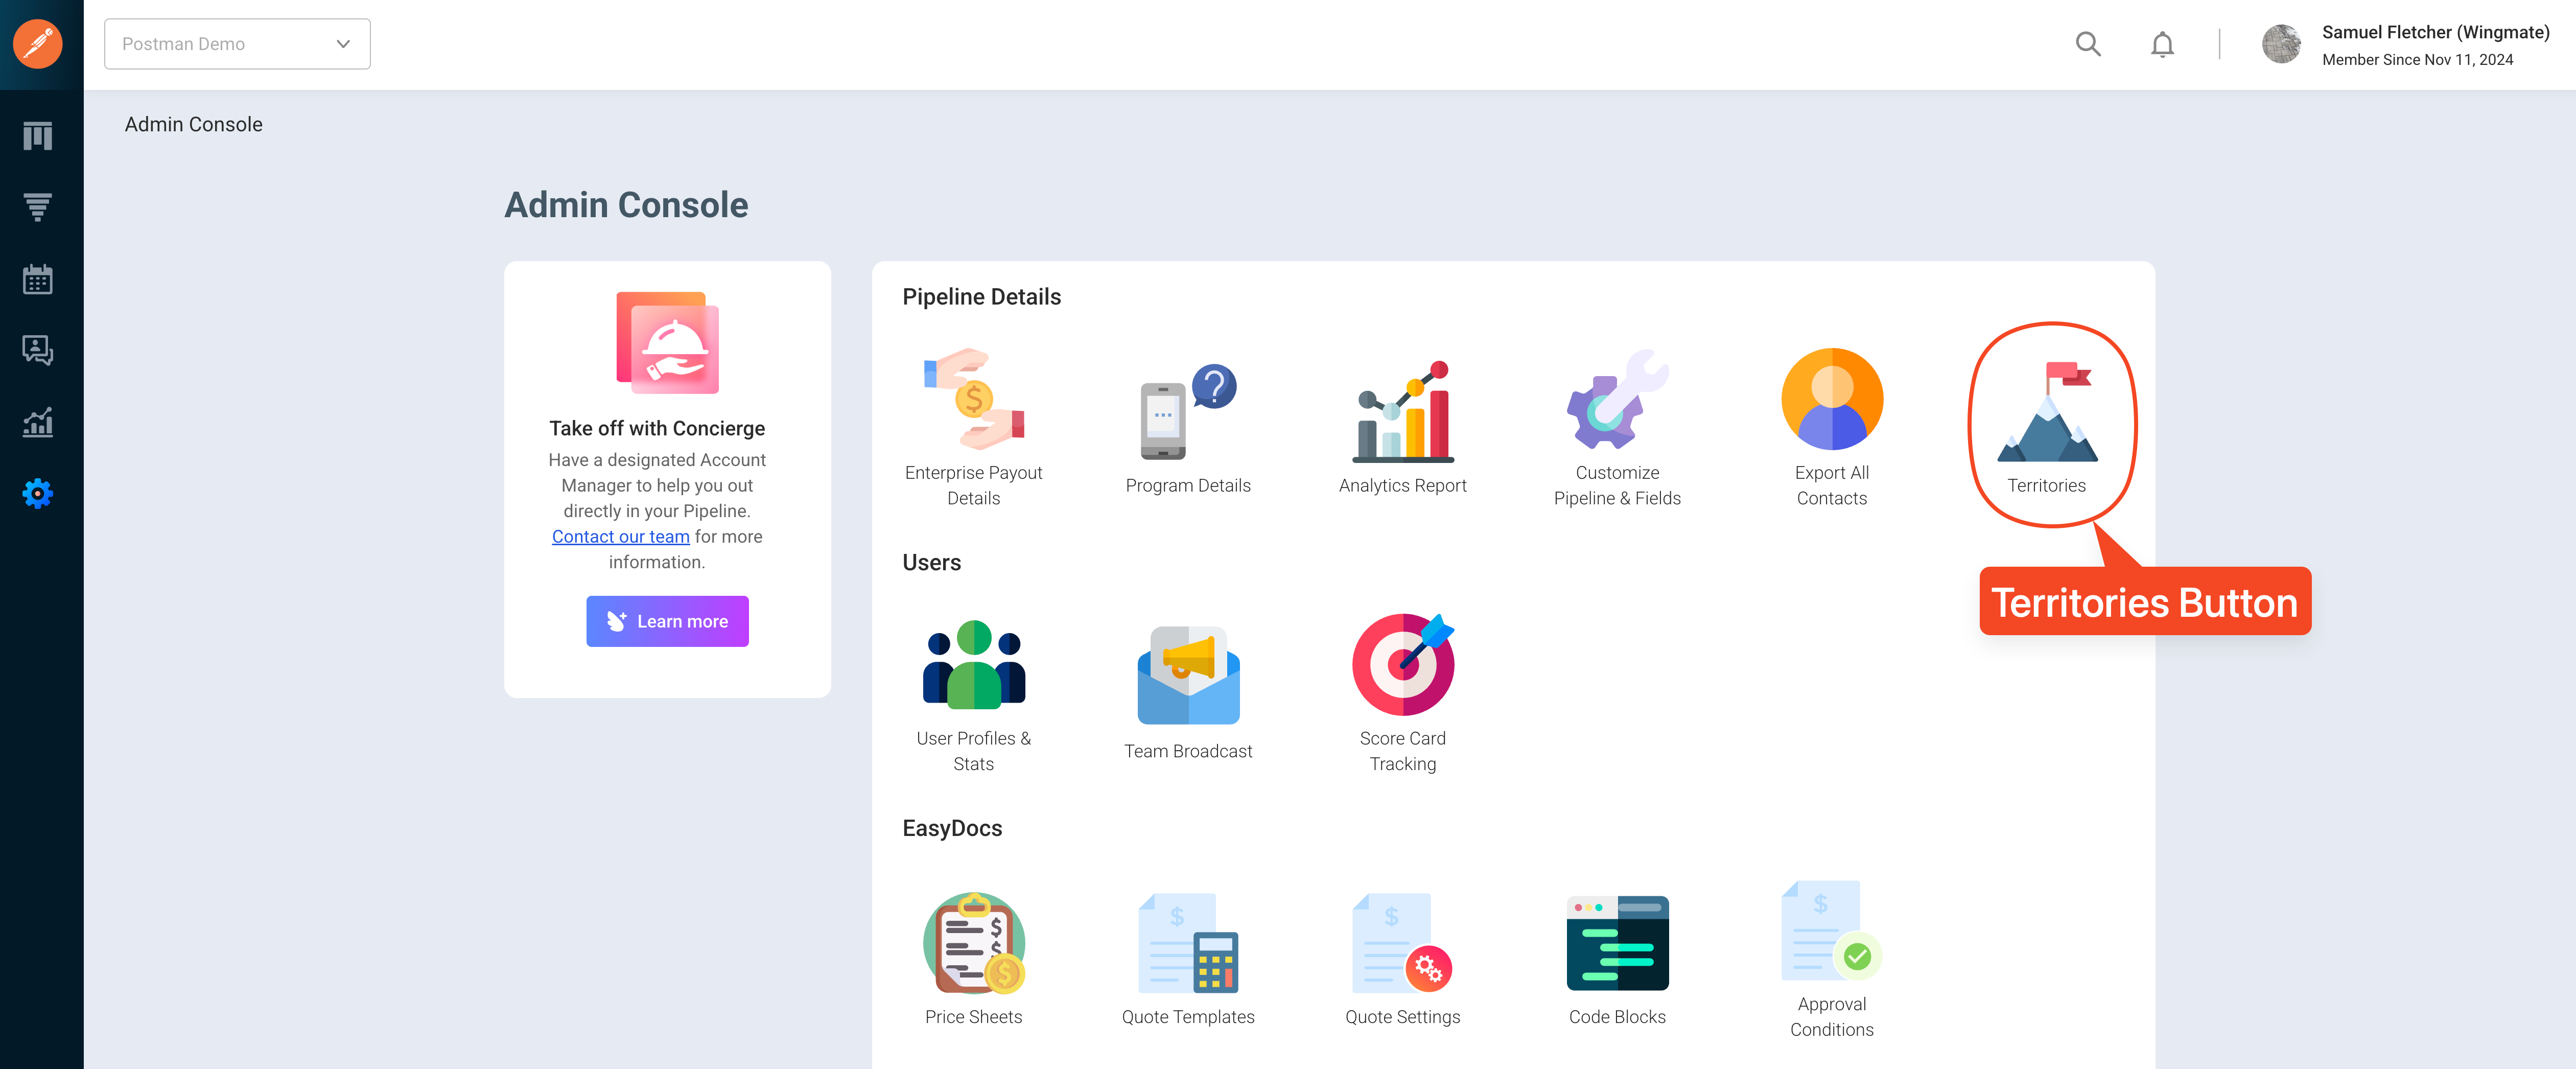Open Enterprise Payout Details
The height and width of the screenshot is (1069, 2576).
pos(973,428)
